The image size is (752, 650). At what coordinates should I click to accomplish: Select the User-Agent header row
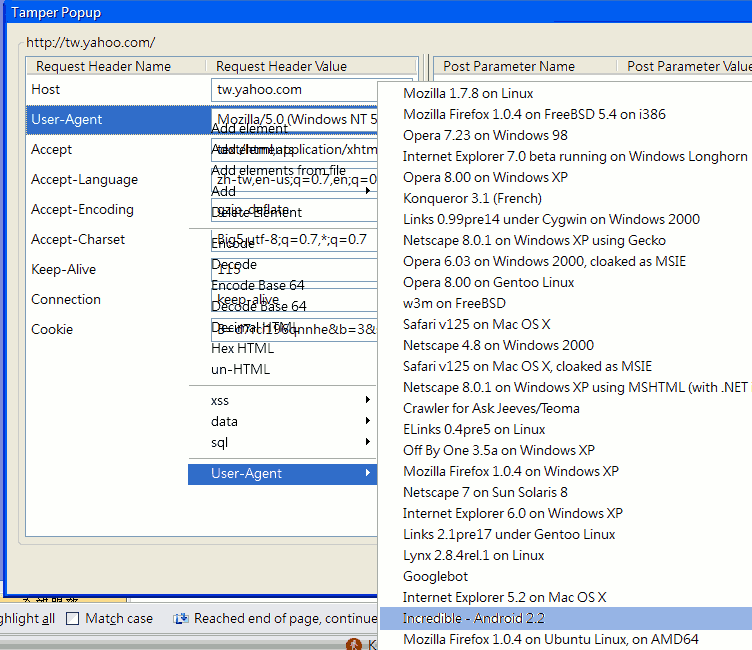click(x=201, y=119)
